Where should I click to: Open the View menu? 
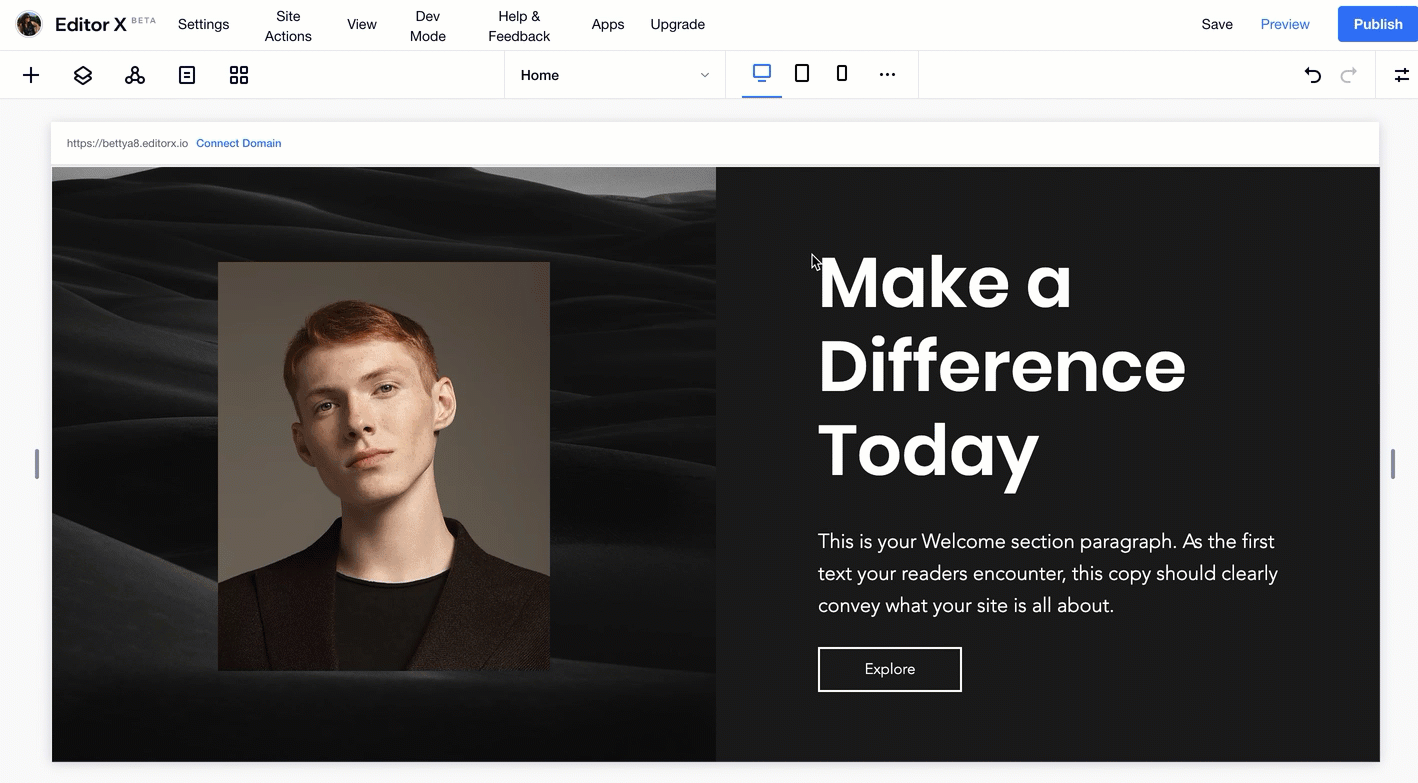362,24
